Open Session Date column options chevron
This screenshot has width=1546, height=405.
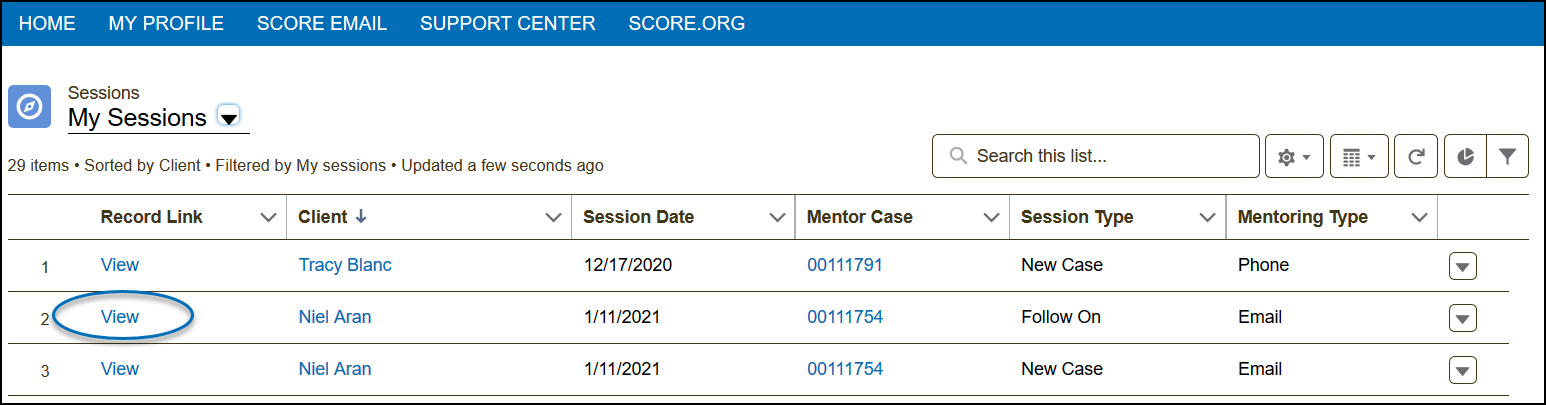(x=775, y=217)
